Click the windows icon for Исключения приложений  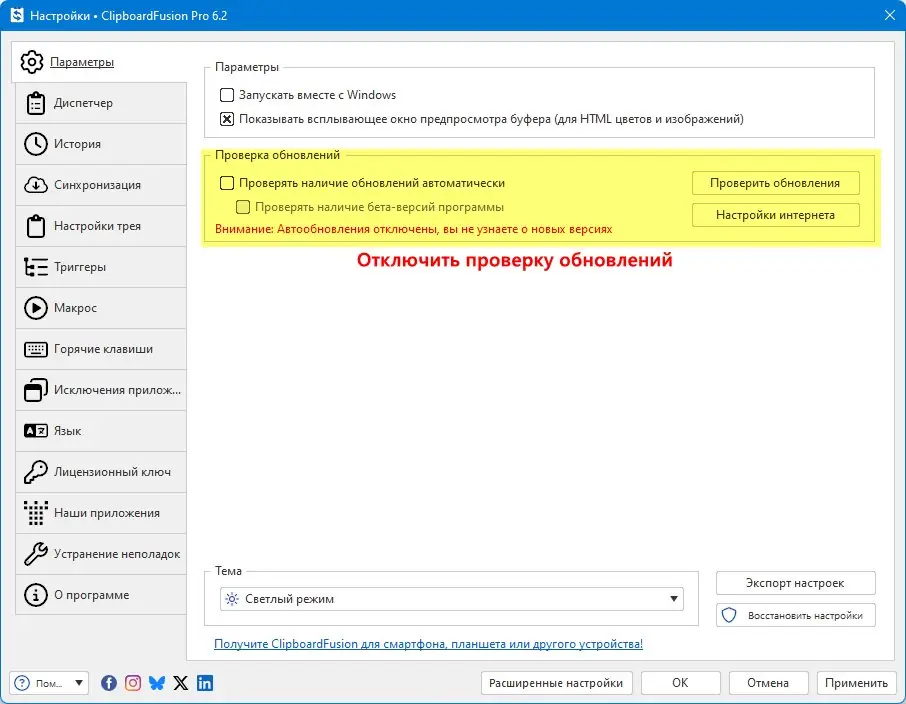[36, 390]
